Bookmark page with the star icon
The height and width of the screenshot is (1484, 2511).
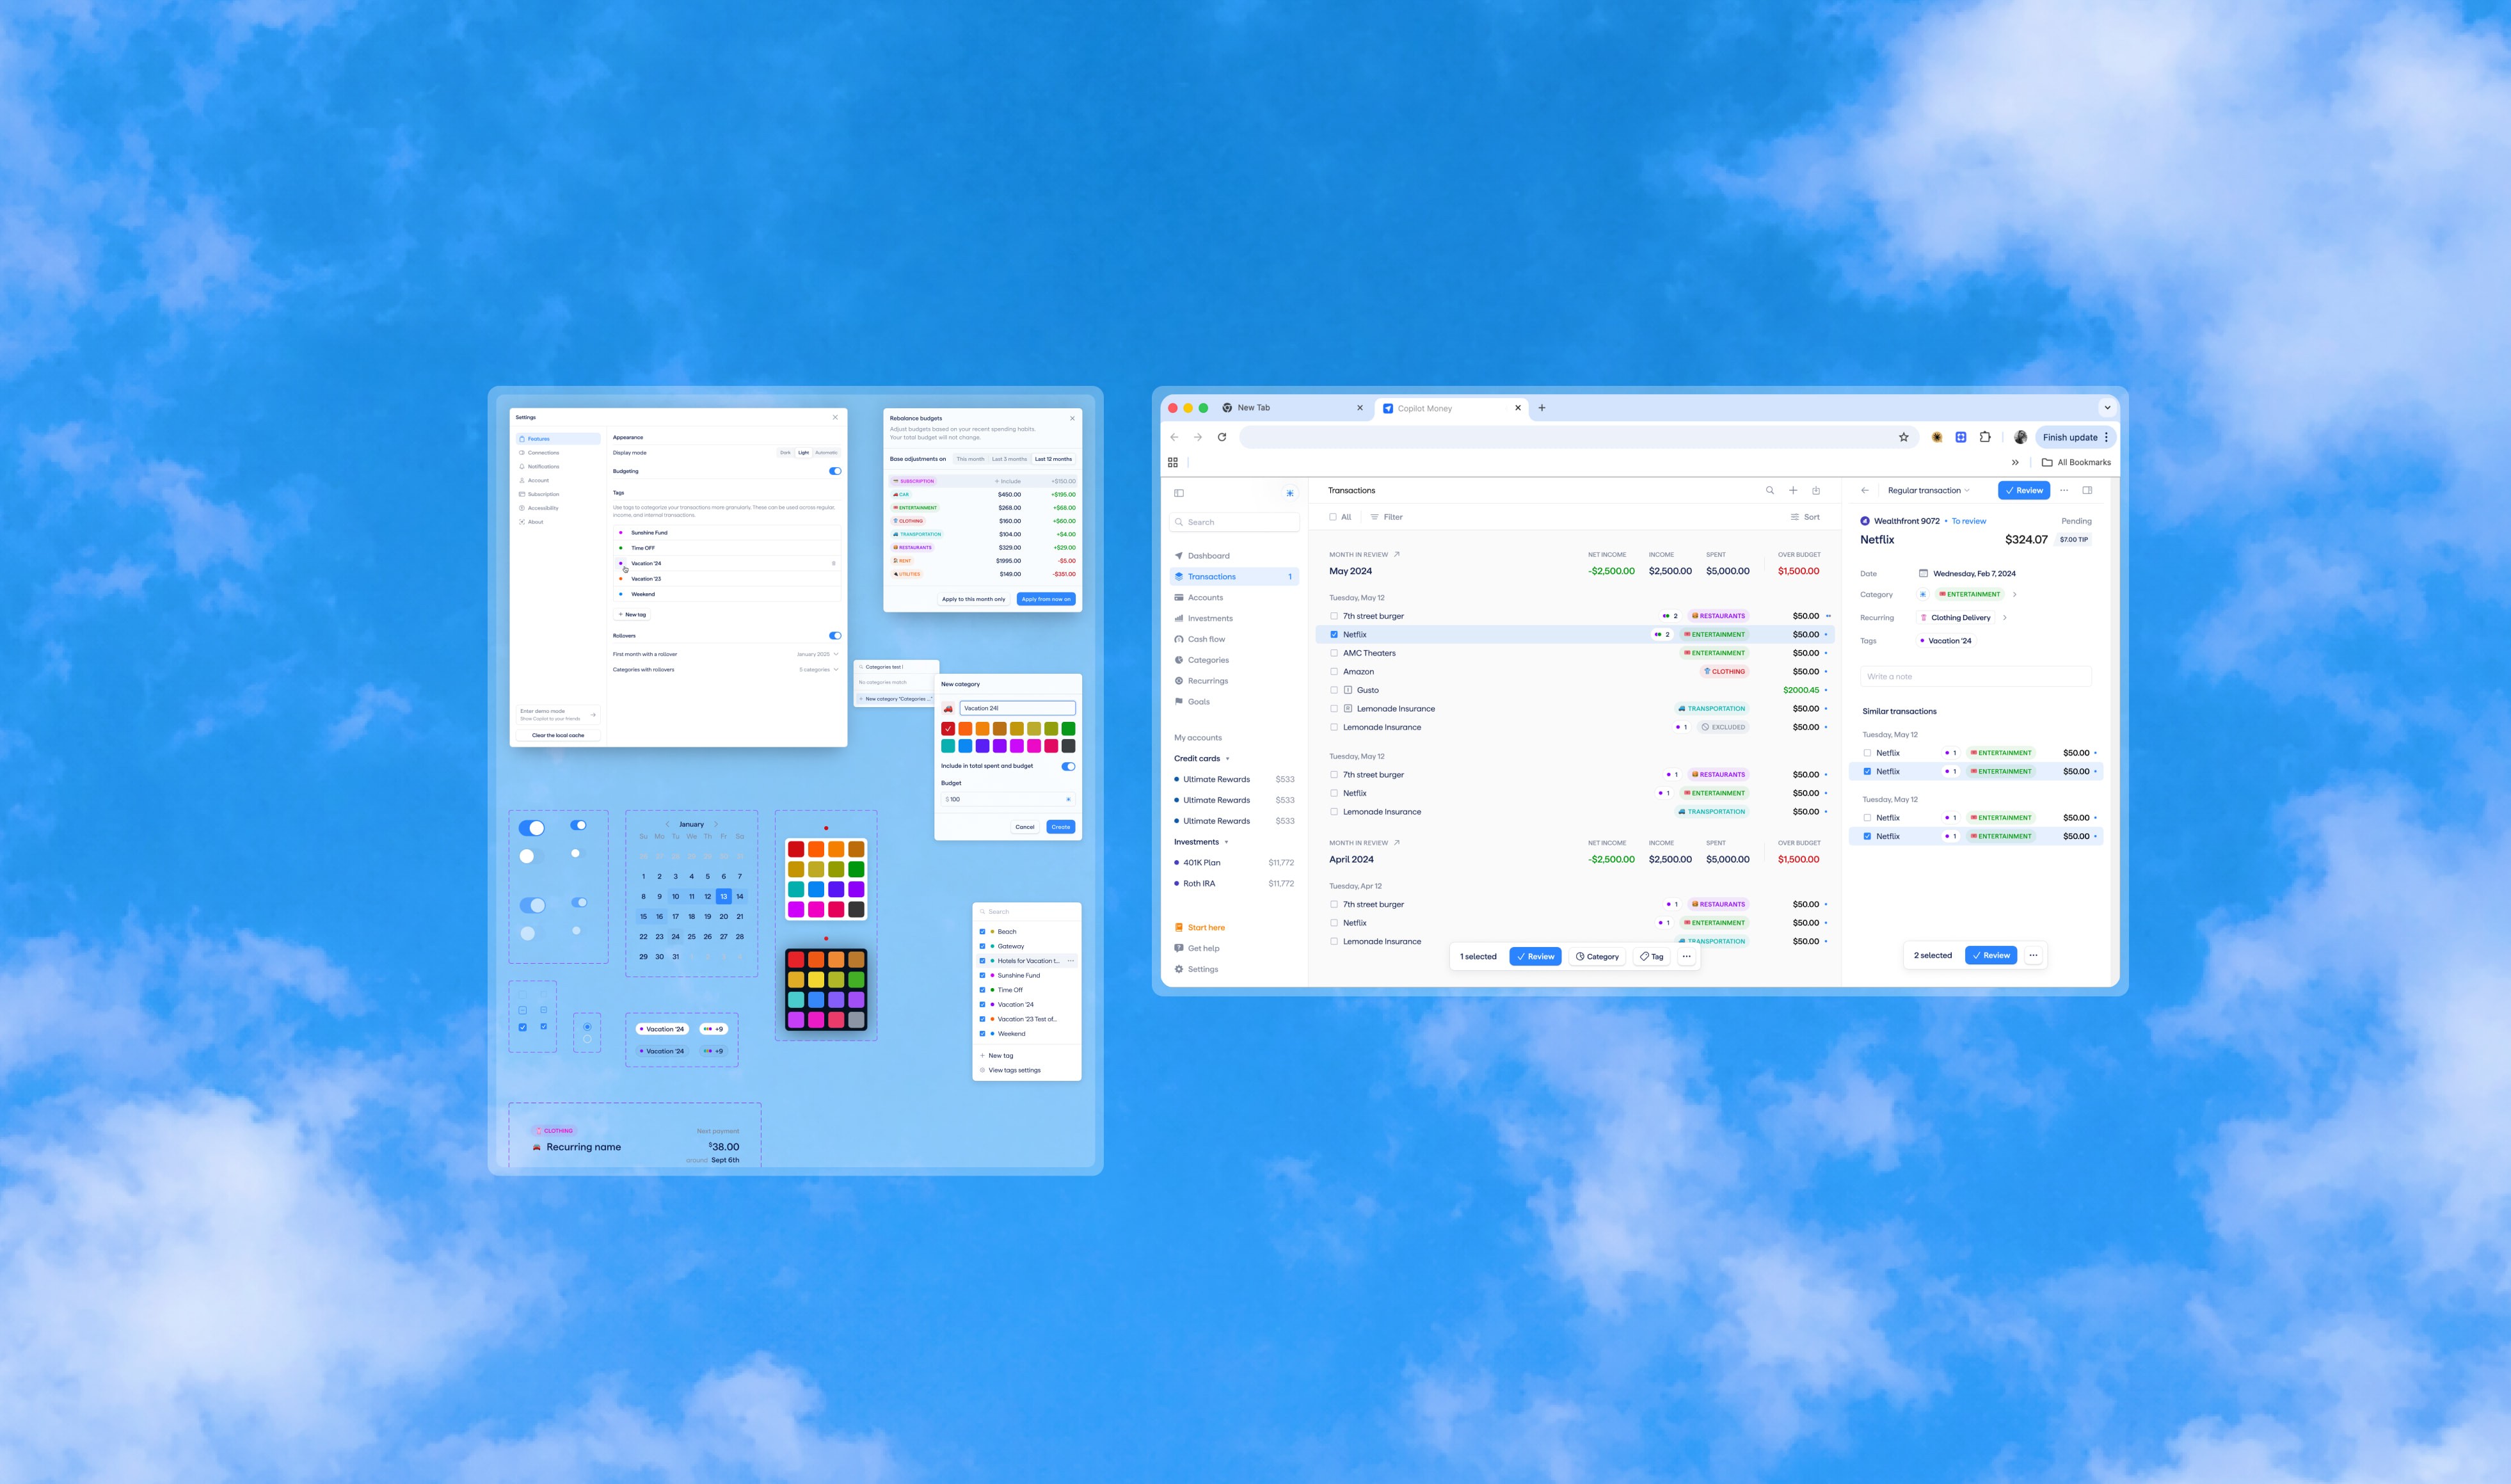tap(1903, 437)
